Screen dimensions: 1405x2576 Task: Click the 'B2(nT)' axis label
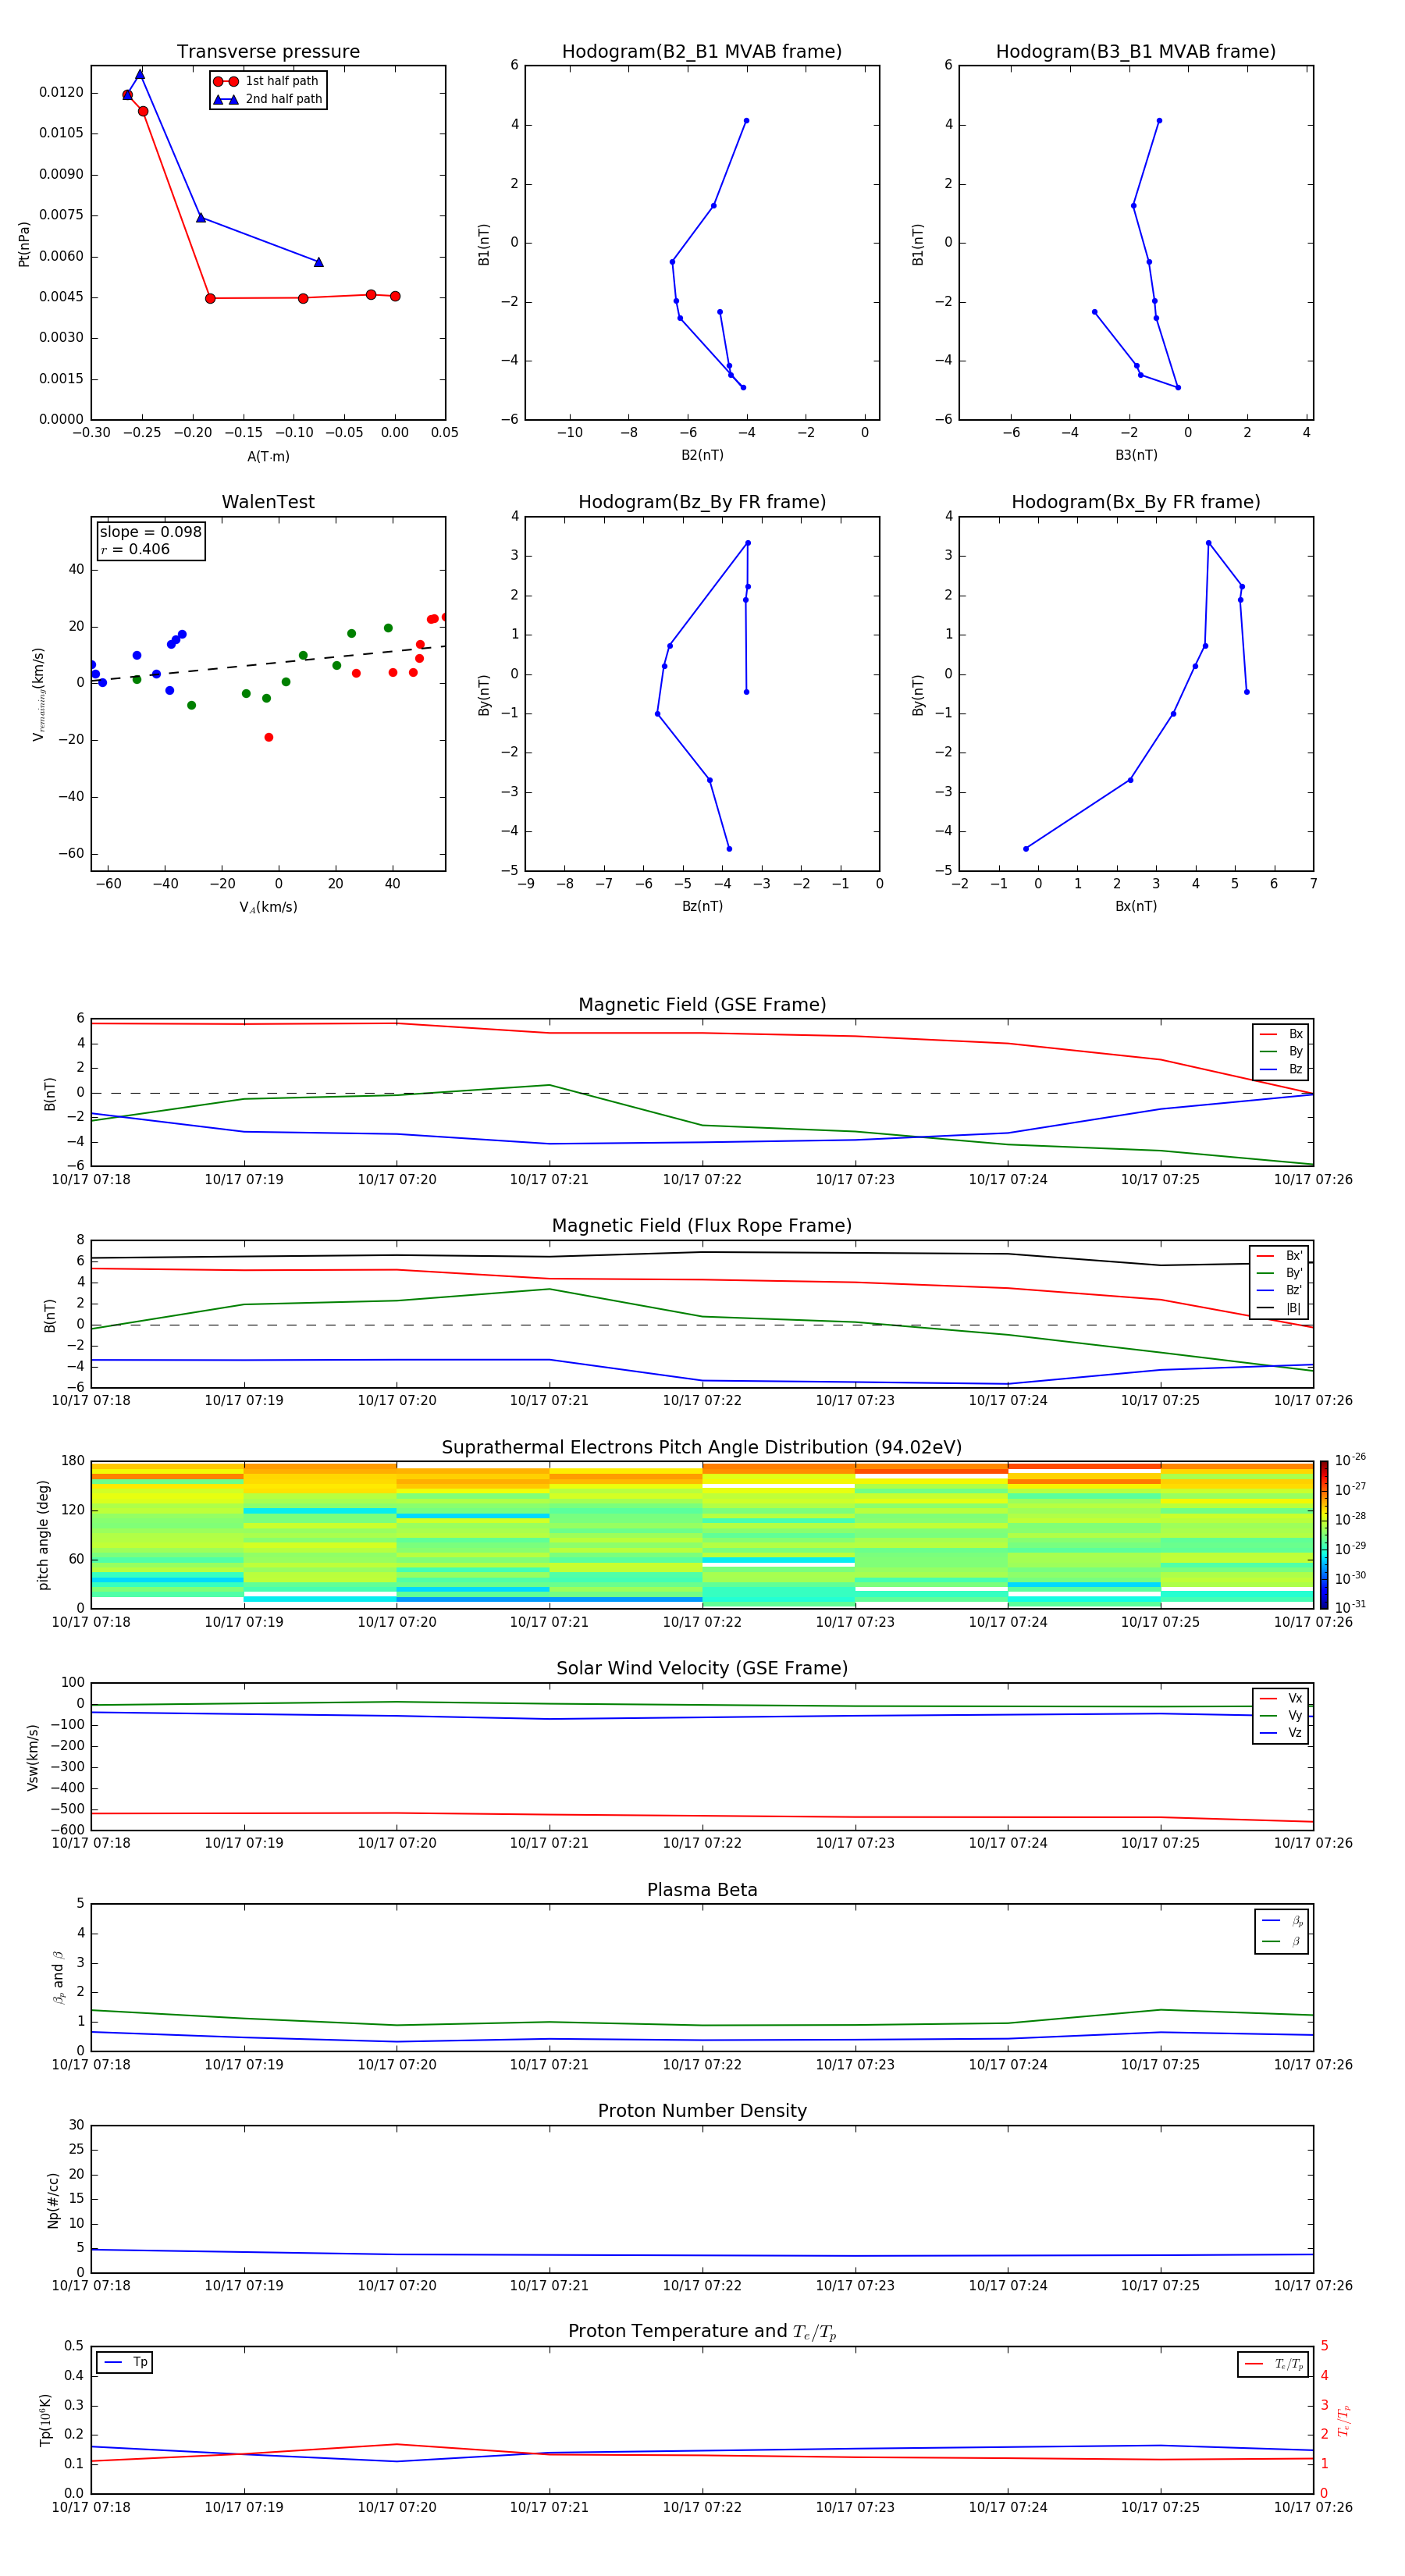point(702,455)
